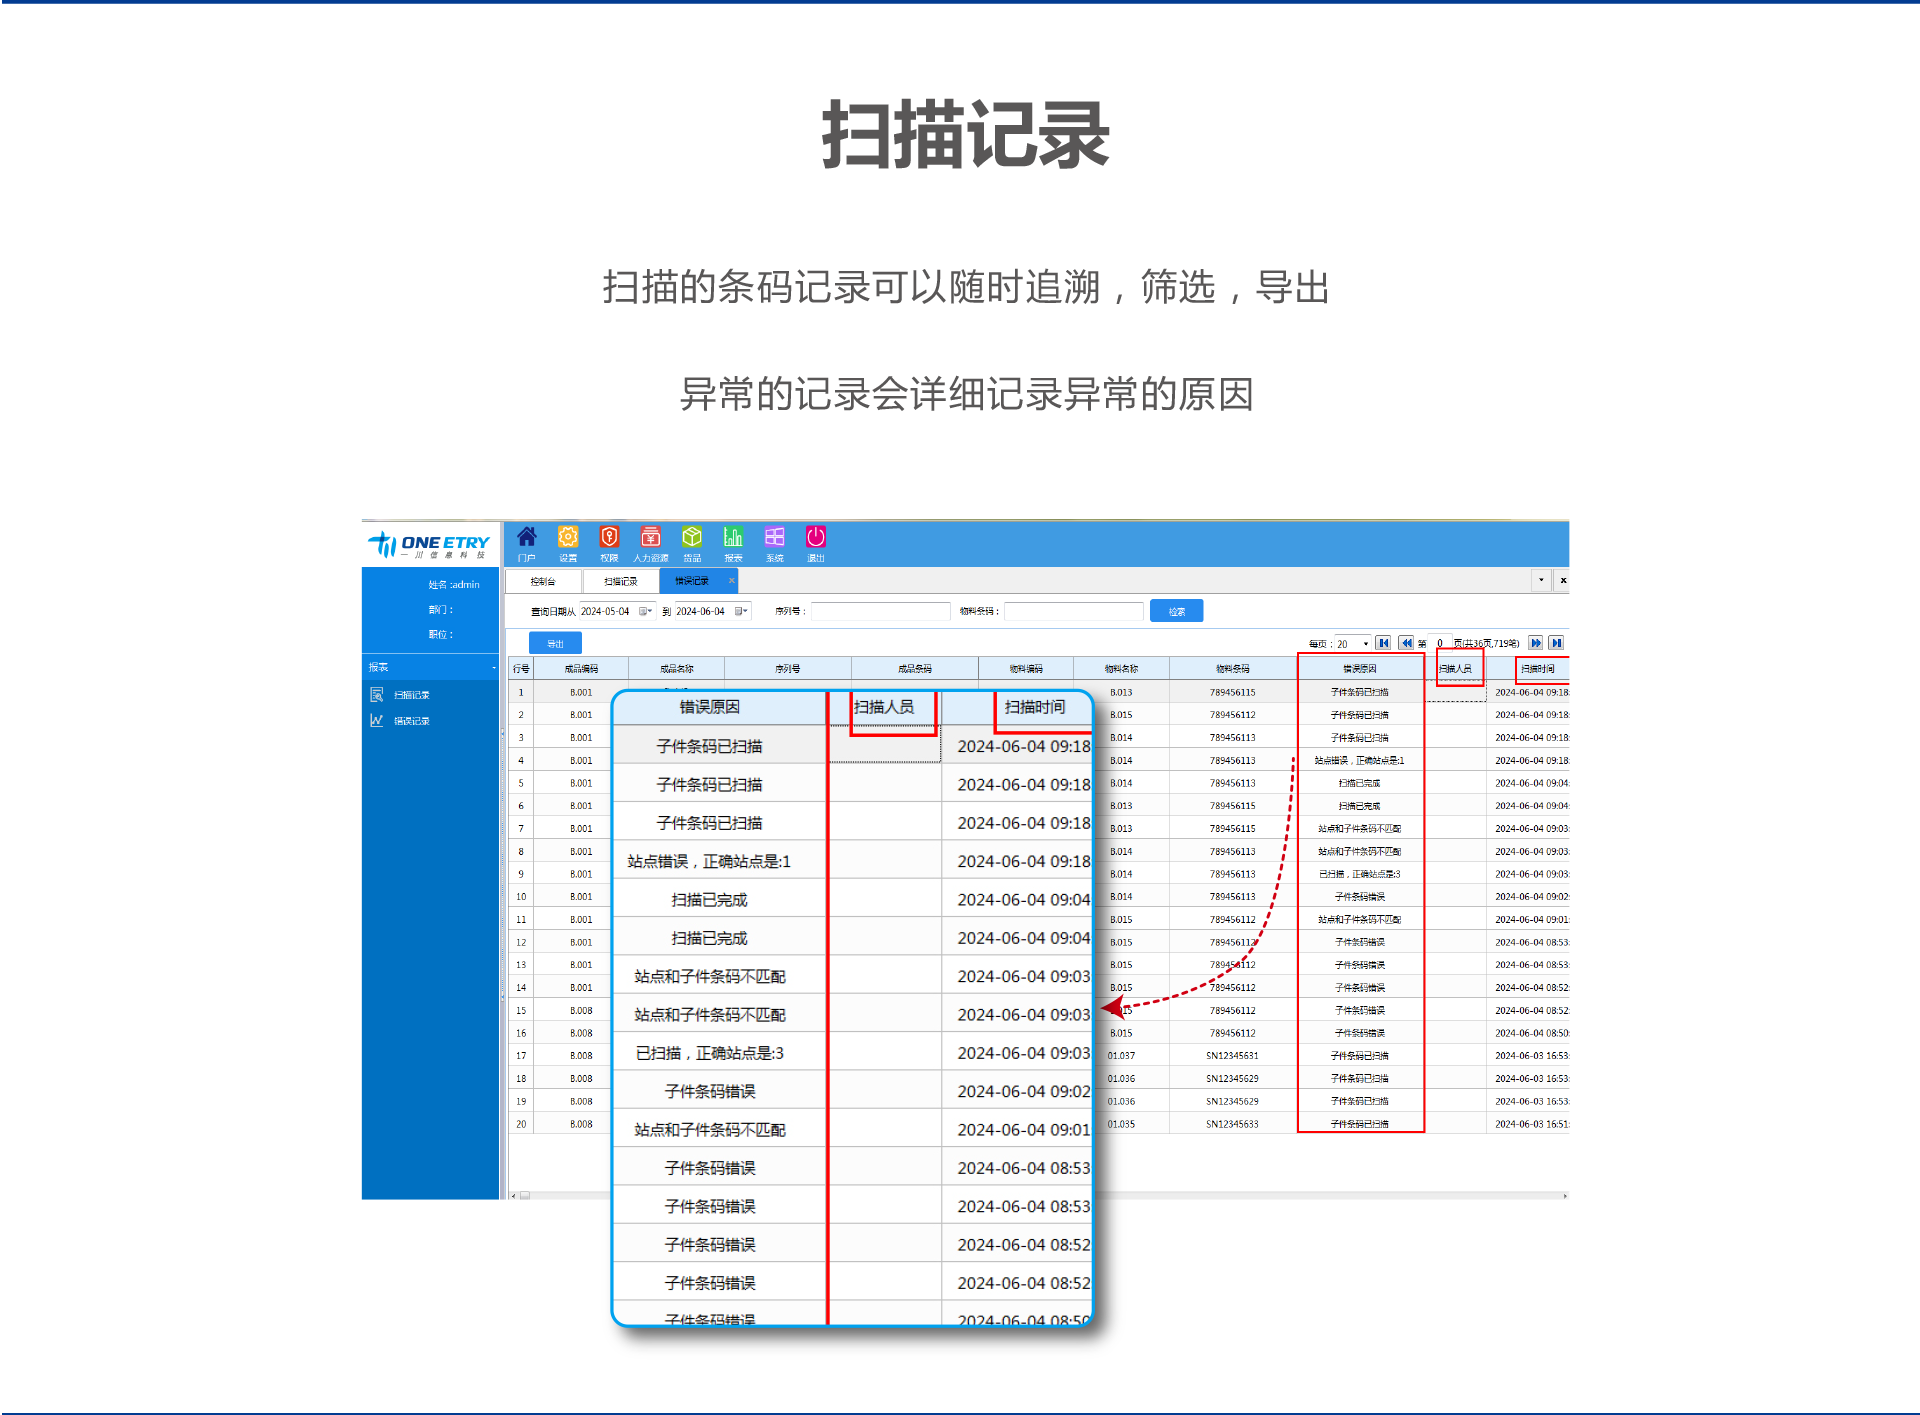Open 错误记录 in the left sidebar
1920x1415 pixels.
point(411,721)
